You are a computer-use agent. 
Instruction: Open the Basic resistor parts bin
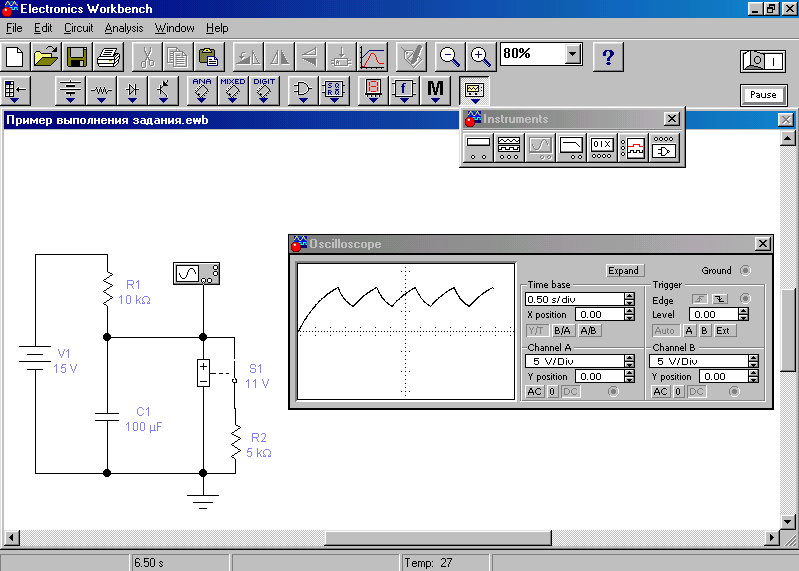(x=101, y=91)
